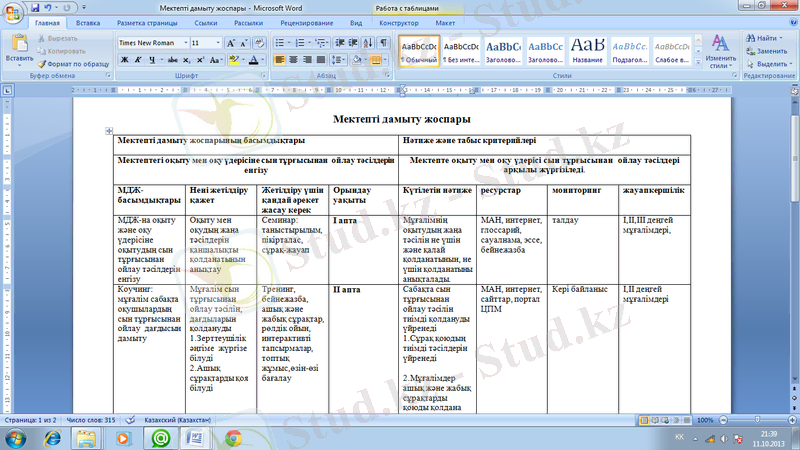The height and width of the screenshot is (450, 800).
Task: Open Google Chrome from the taskbar
Action: click(x=233, y=438)
